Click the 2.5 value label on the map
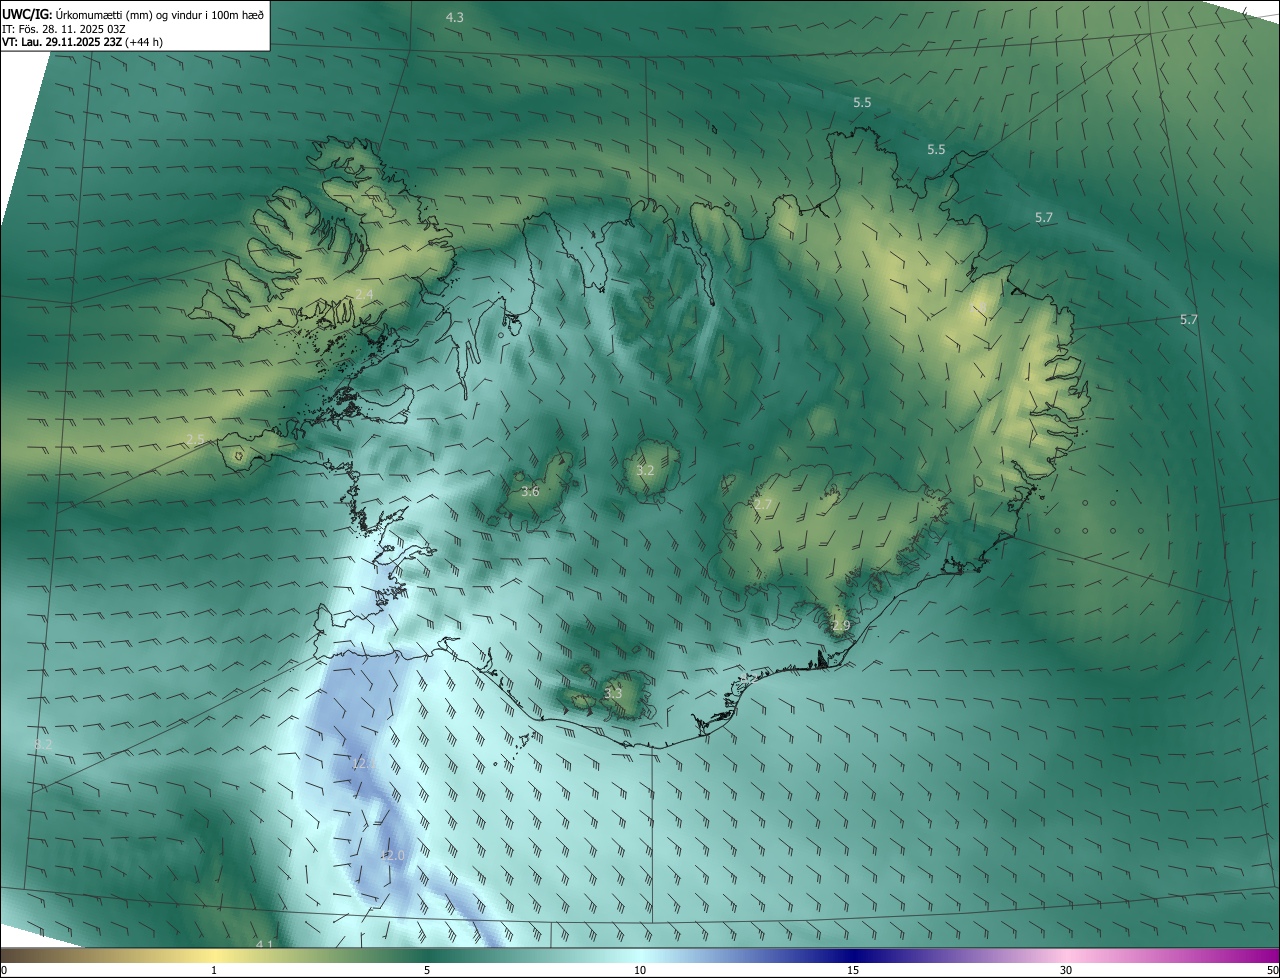Viewport: 1280px width, 978px height. coord(195,440)
